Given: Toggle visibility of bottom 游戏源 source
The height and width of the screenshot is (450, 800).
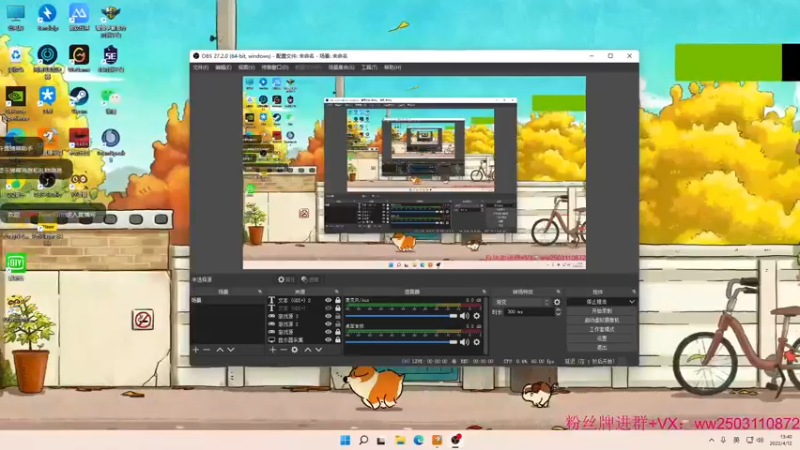Looking at the screenshot, I should (x=329, y=332).
